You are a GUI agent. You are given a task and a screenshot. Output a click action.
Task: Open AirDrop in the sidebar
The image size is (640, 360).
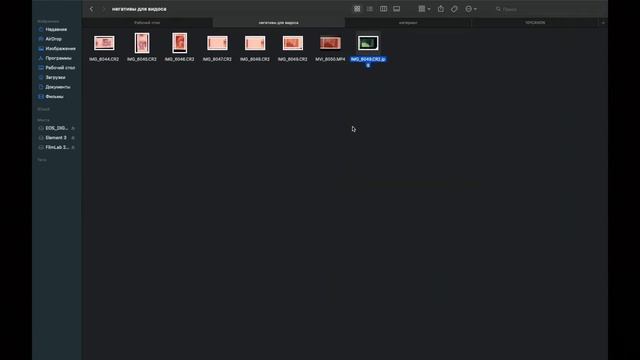pos(53,39)
